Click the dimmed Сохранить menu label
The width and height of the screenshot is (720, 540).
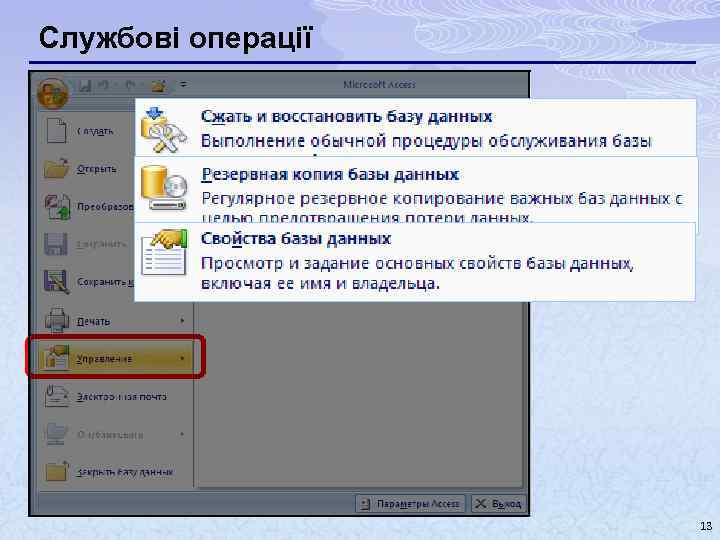[x=101, y=244]
